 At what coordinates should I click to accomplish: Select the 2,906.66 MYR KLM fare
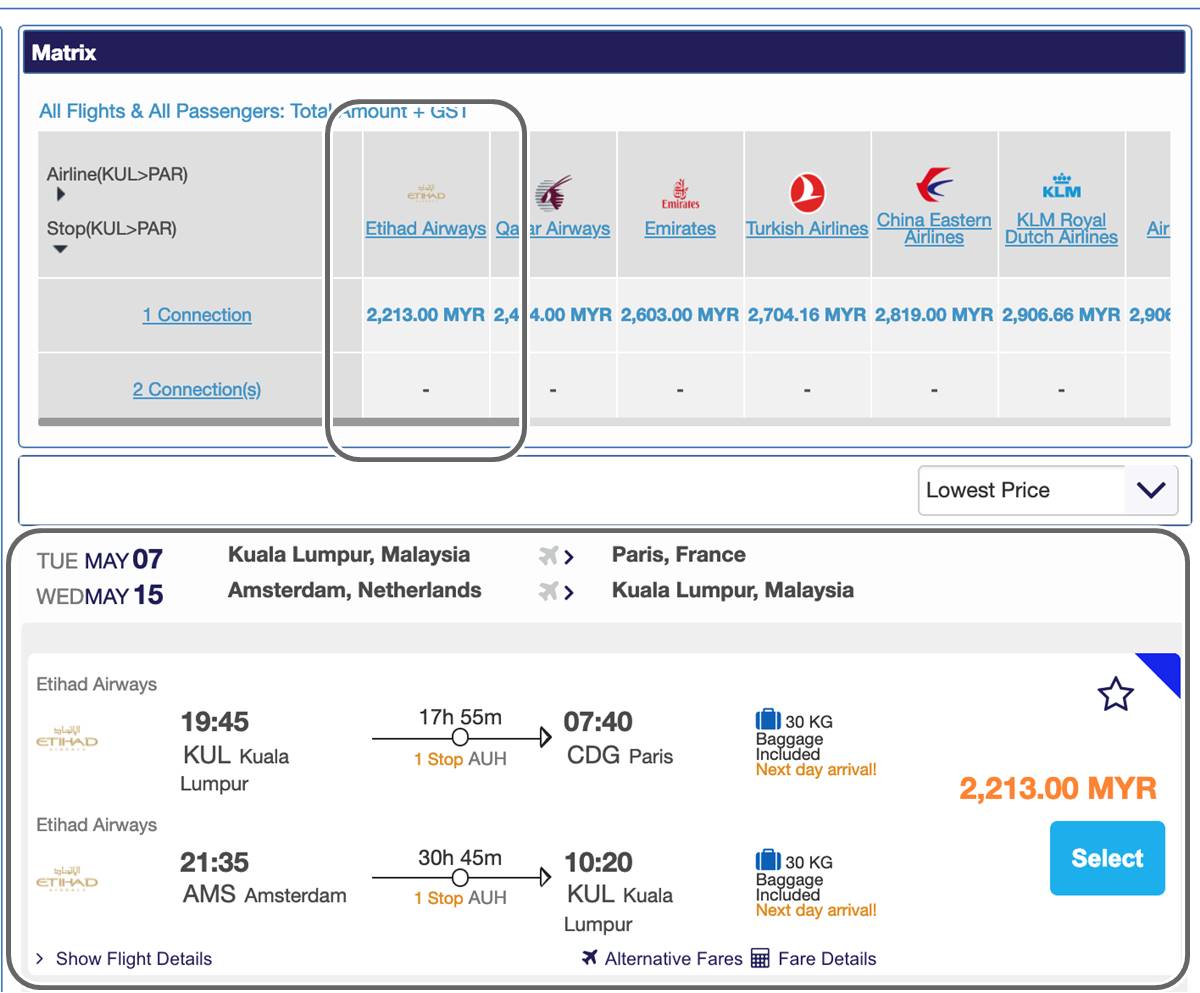(1061, 314)
